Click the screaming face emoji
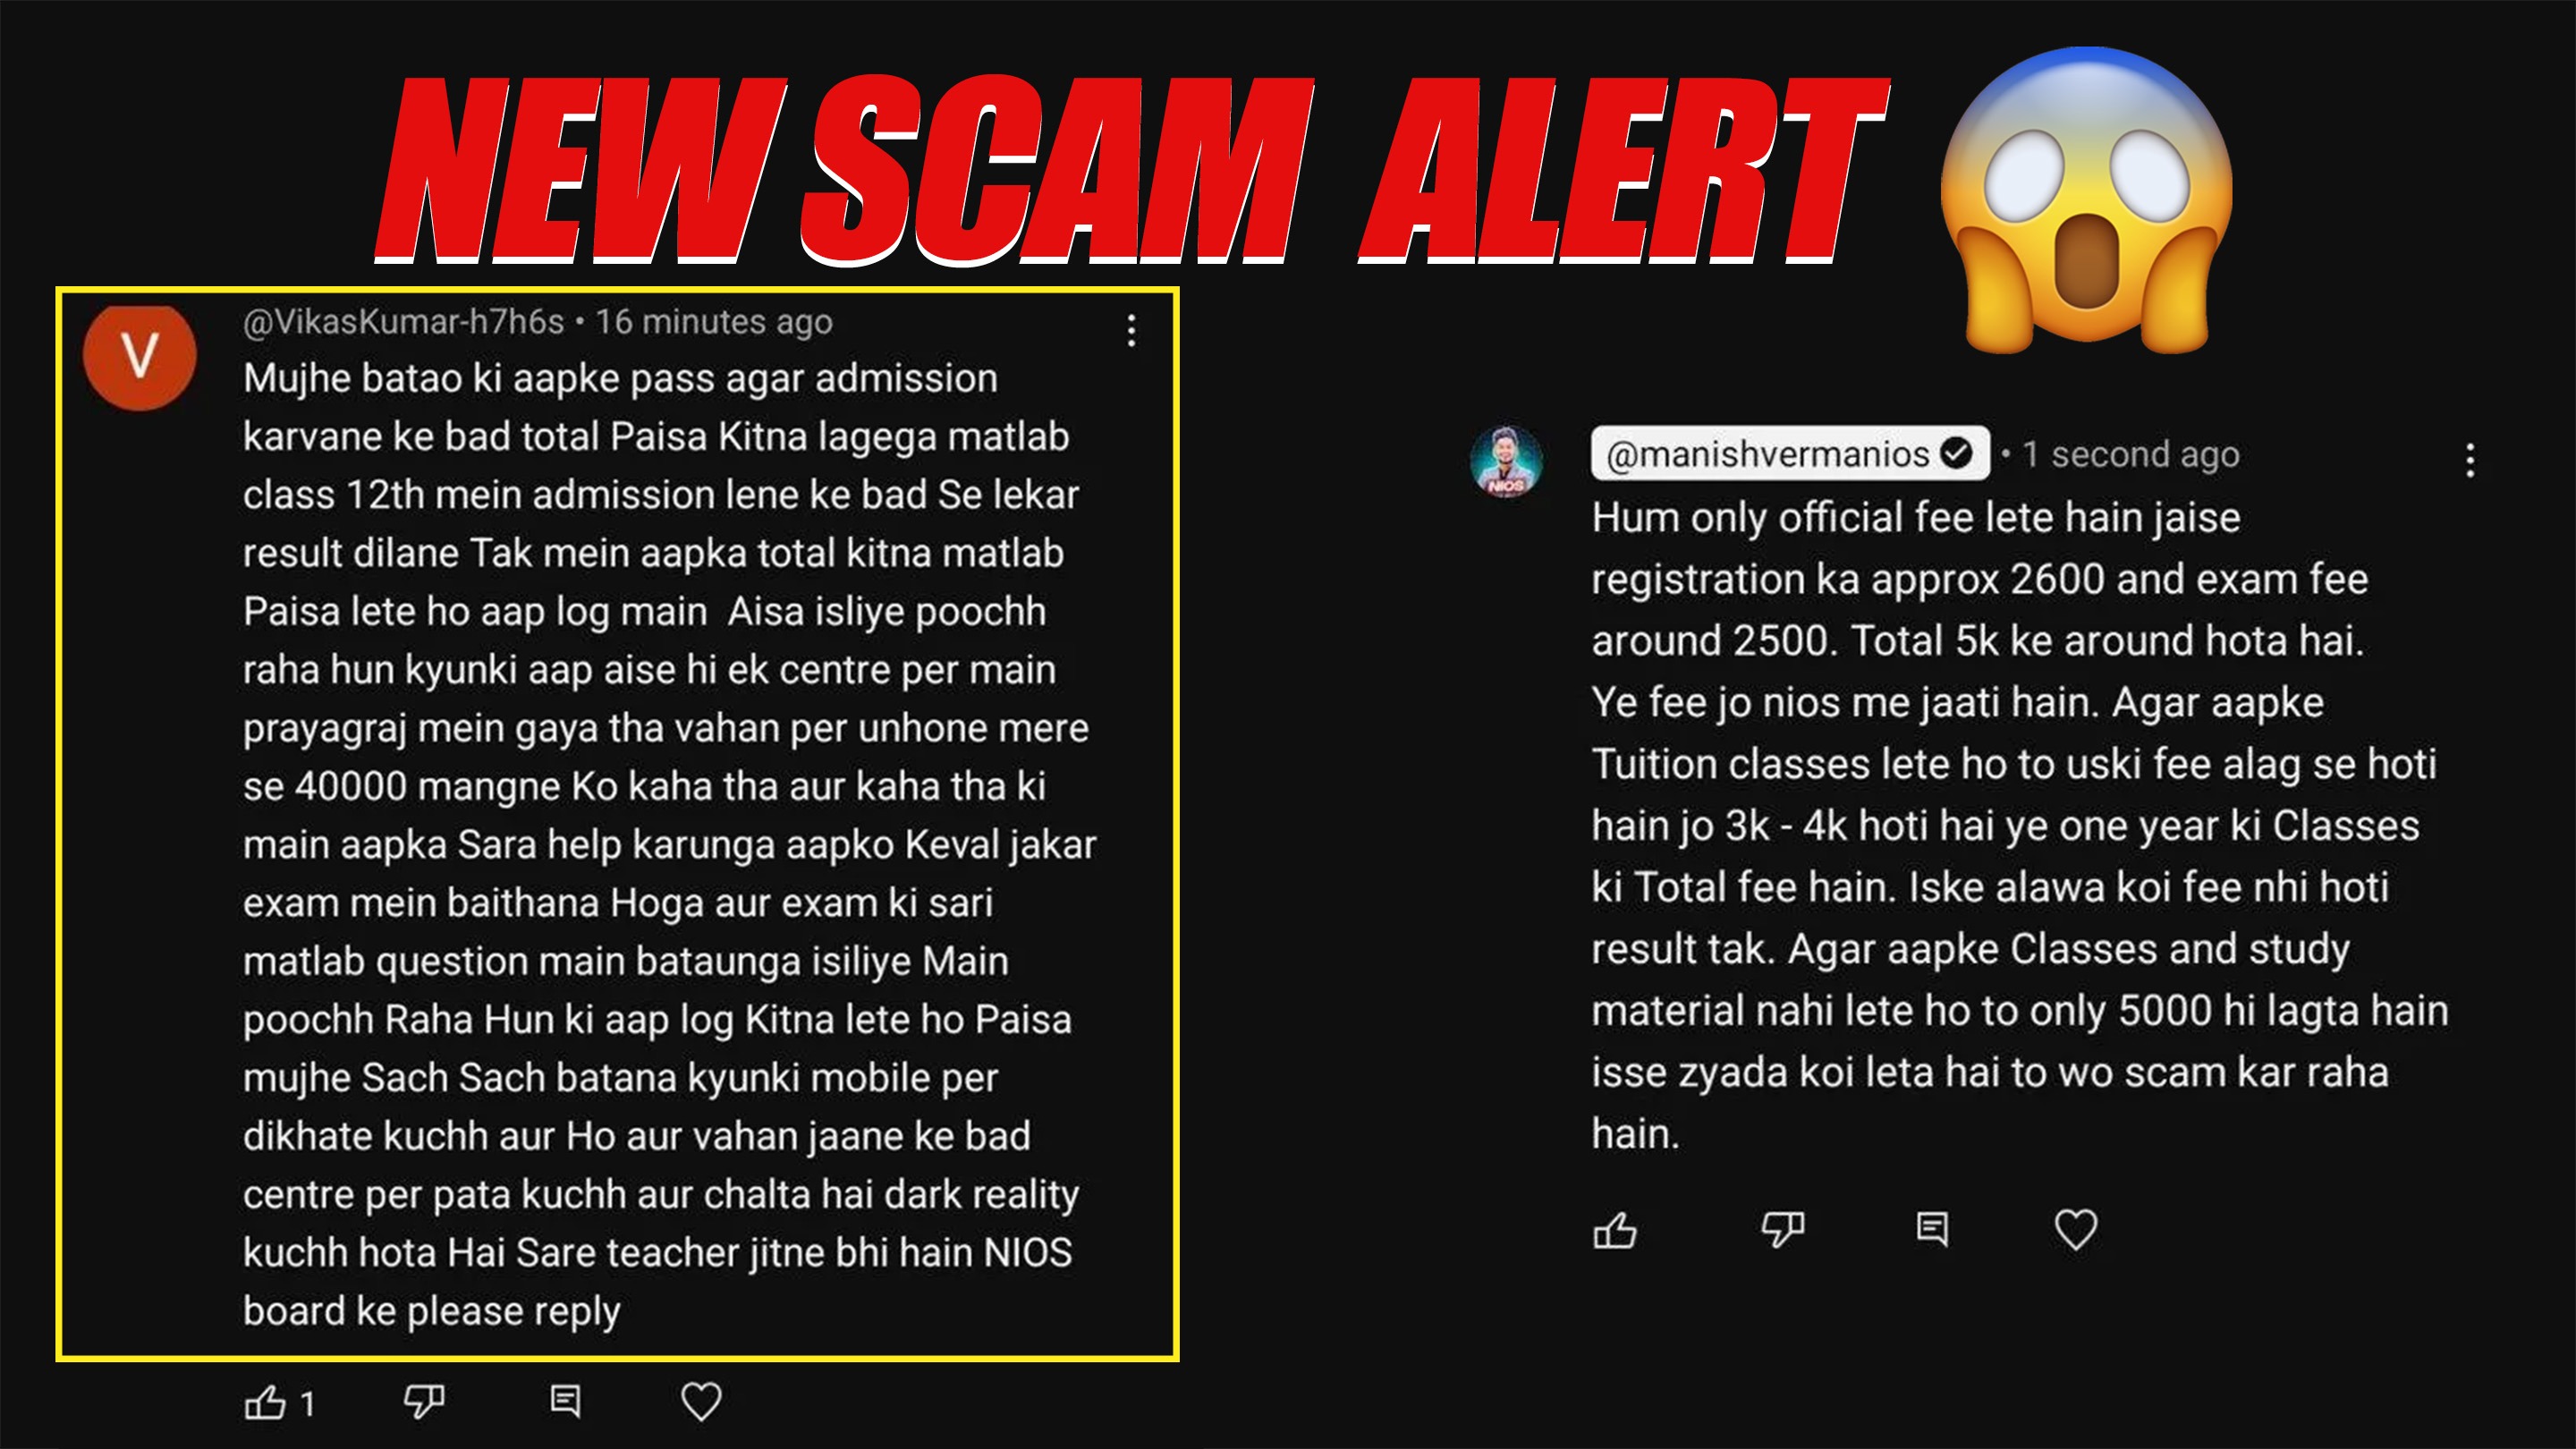 pyautogui.click(x=2086, y=200)
